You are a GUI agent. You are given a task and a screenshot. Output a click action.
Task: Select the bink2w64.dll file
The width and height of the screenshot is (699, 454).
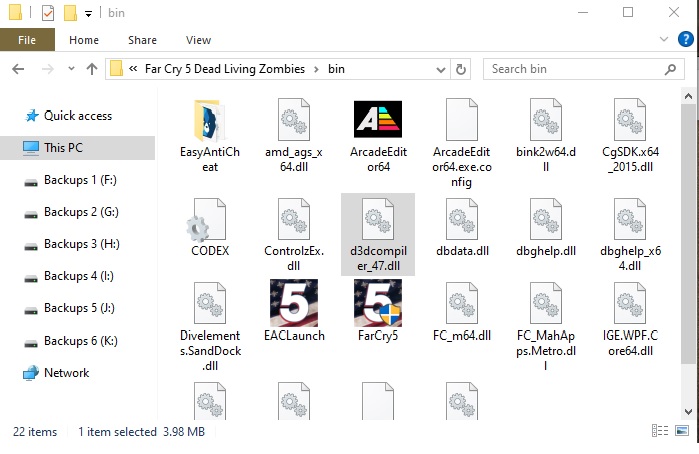546,136
